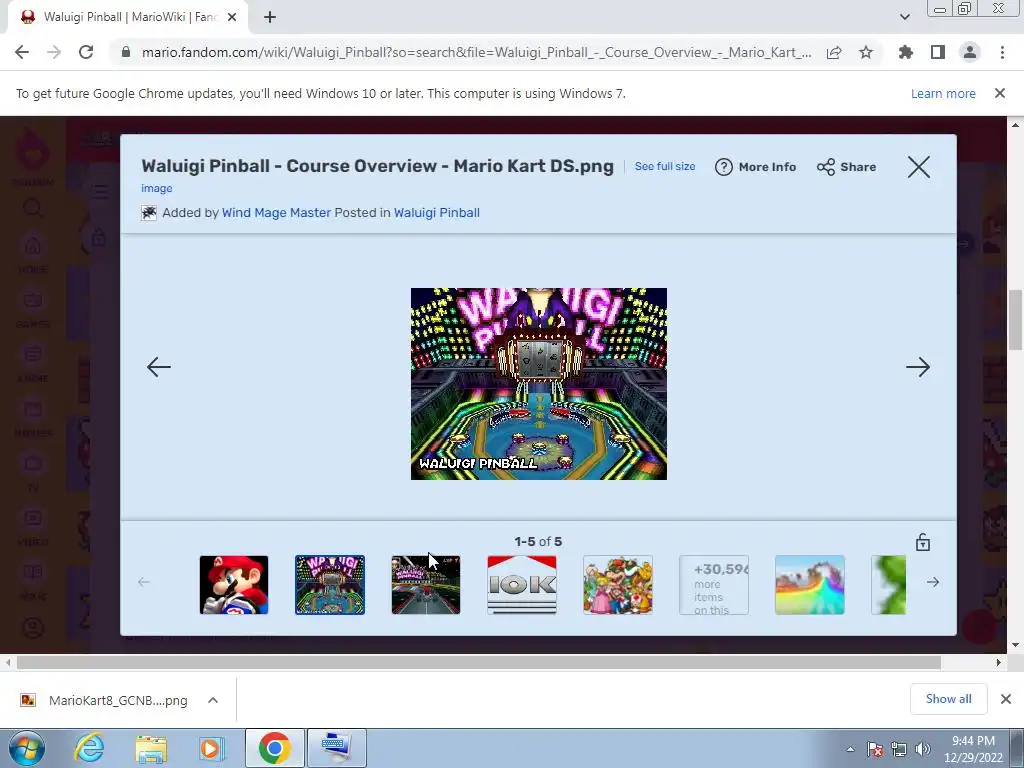Open the on-screen keyboard taskbar item
The height and width of the screenshot is (768, 1024).
tap(336, 748)
